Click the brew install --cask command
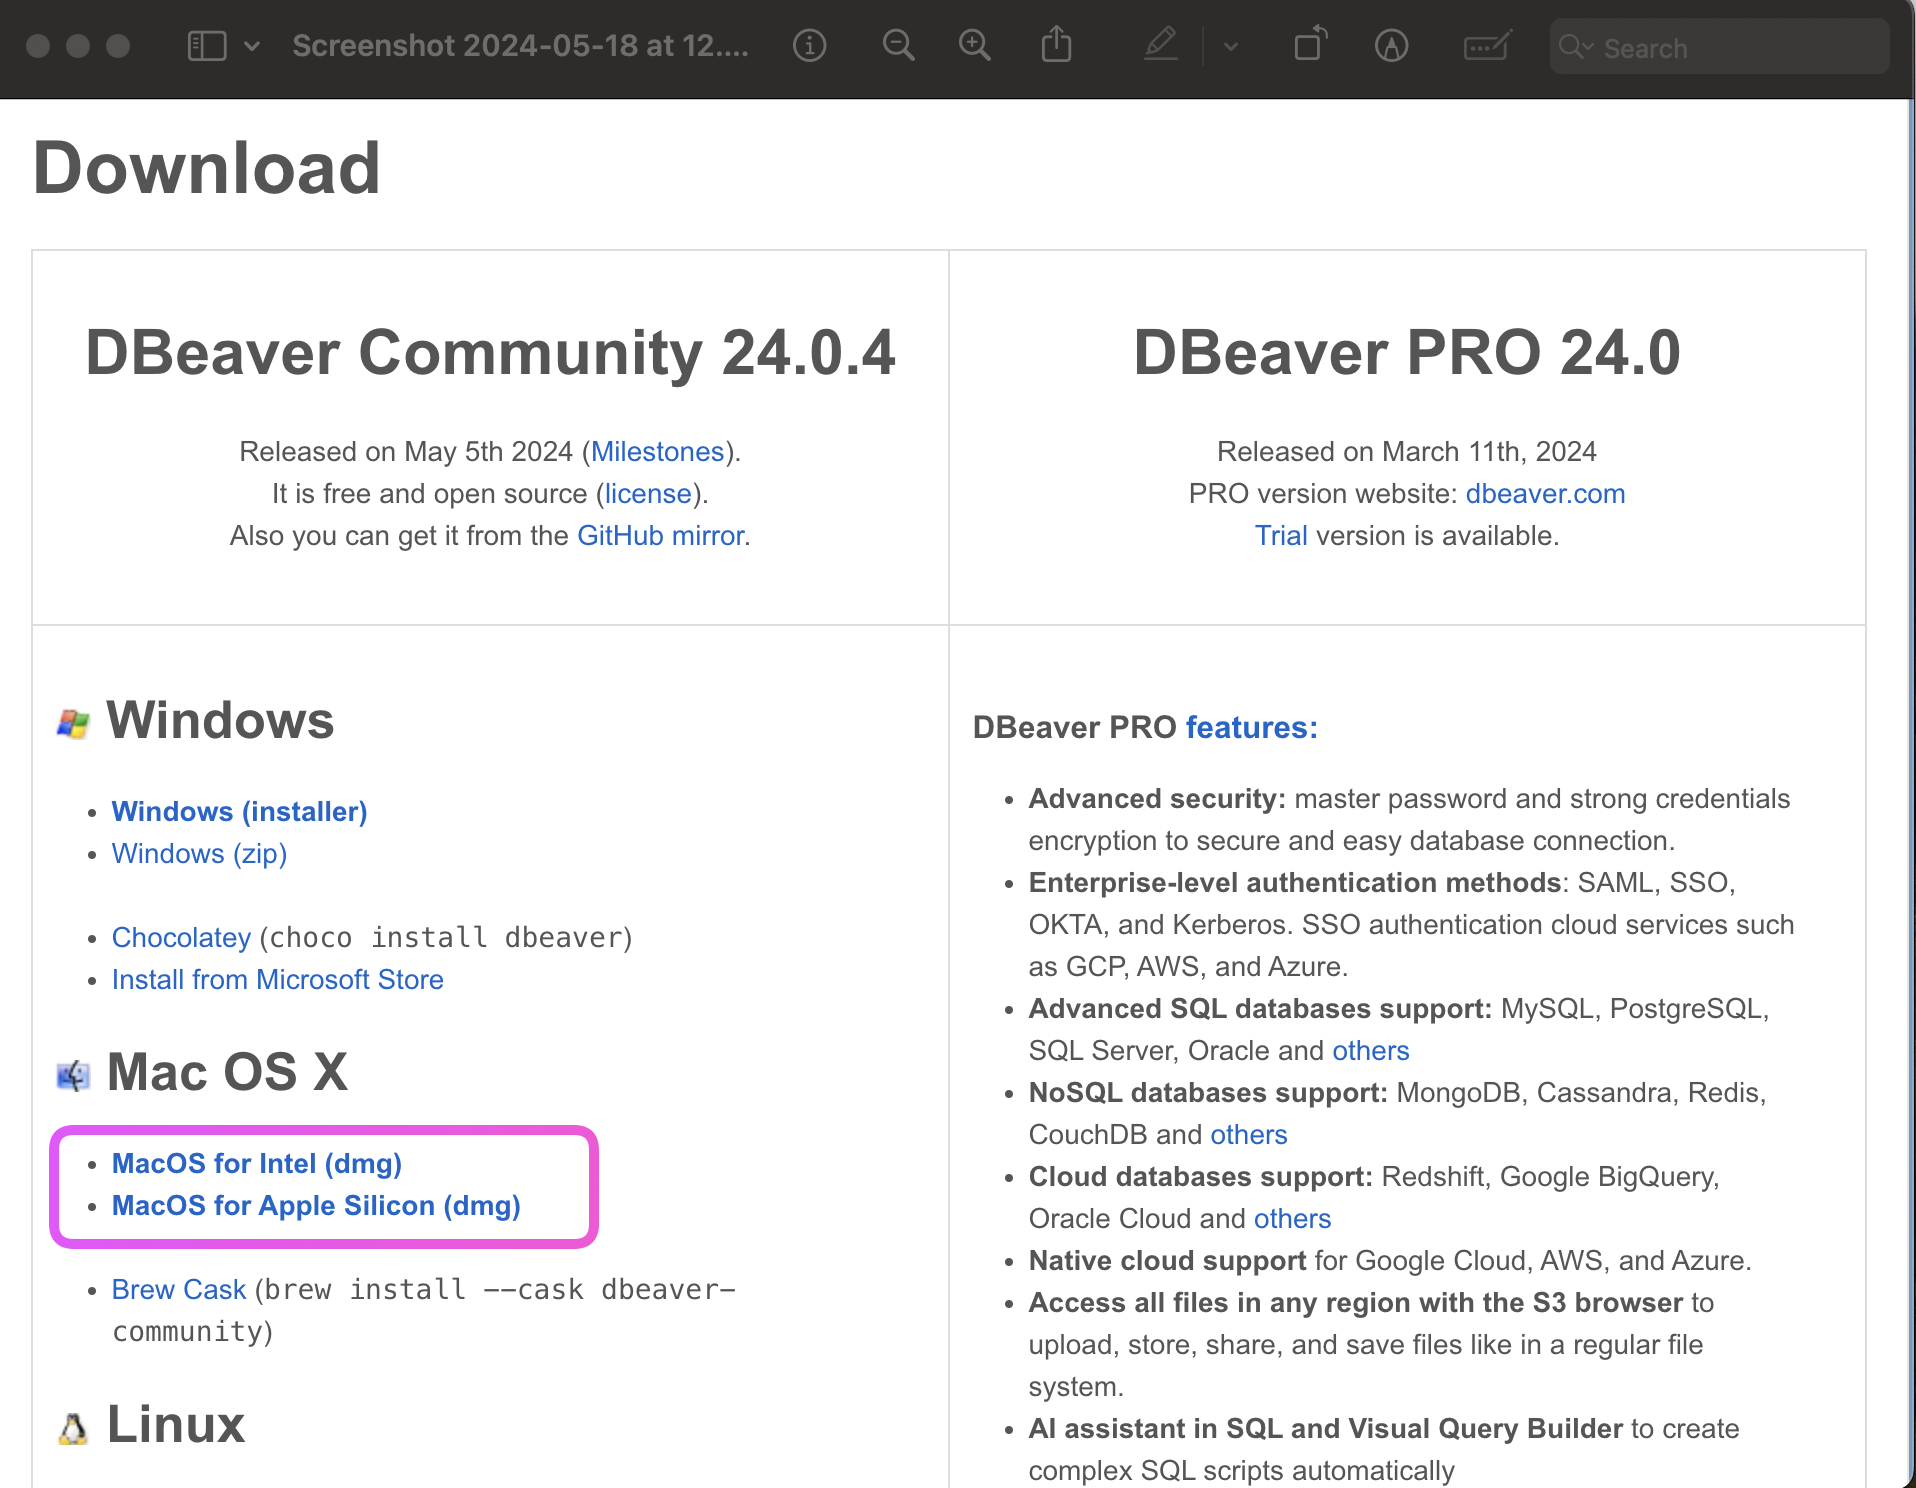Viewport: 1916px width, 1488px height. point(424,1310)
